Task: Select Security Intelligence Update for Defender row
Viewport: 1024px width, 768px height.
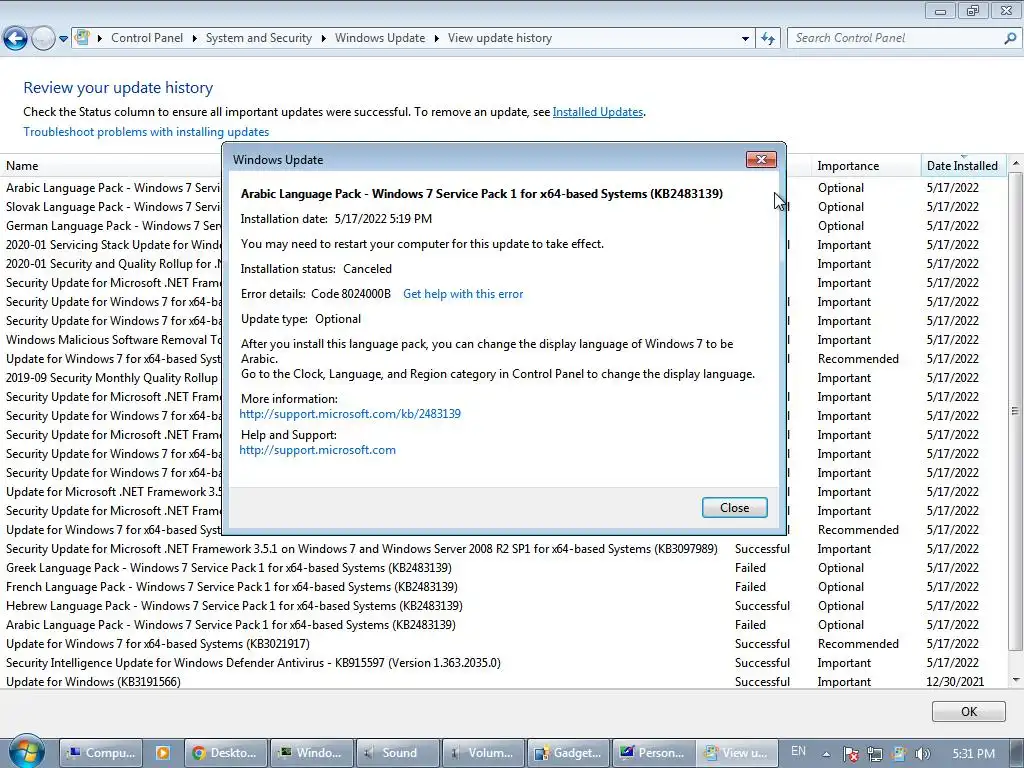Action: click(503, 662)
